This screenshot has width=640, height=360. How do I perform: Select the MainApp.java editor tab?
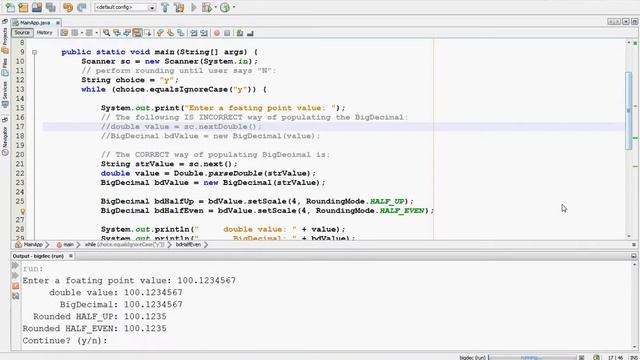[35, 23]
